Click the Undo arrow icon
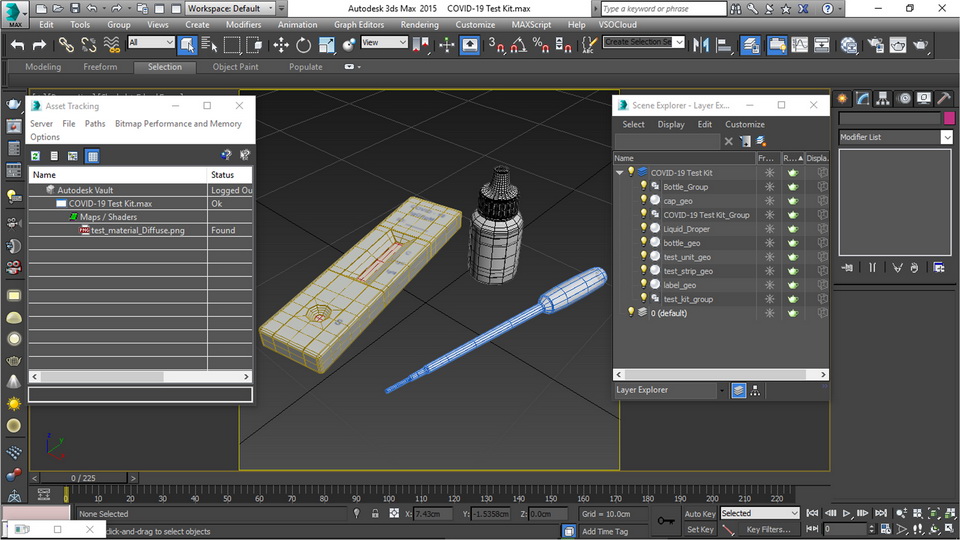 pos(17,45)
